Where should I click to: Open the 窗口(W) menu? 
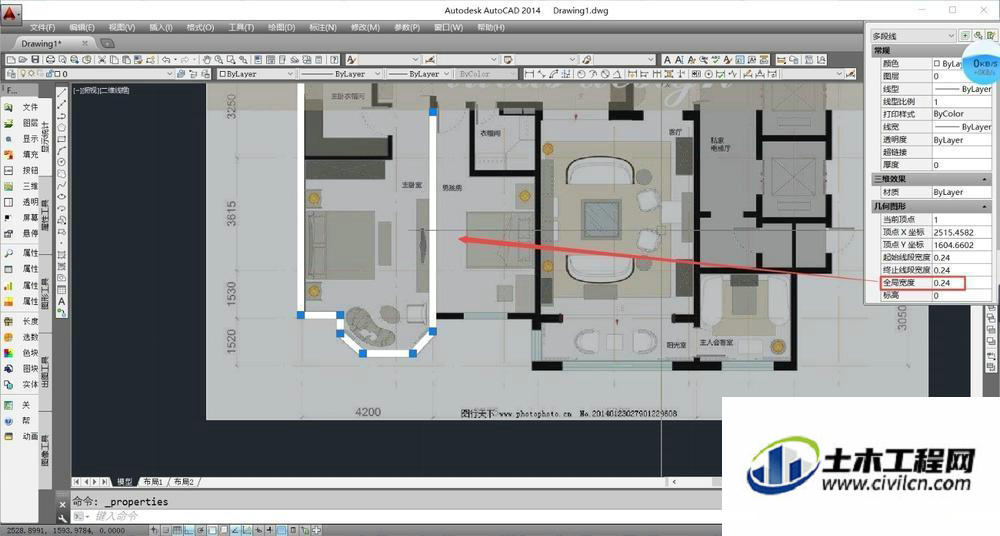pyautogui.click(x=448, y=27)
